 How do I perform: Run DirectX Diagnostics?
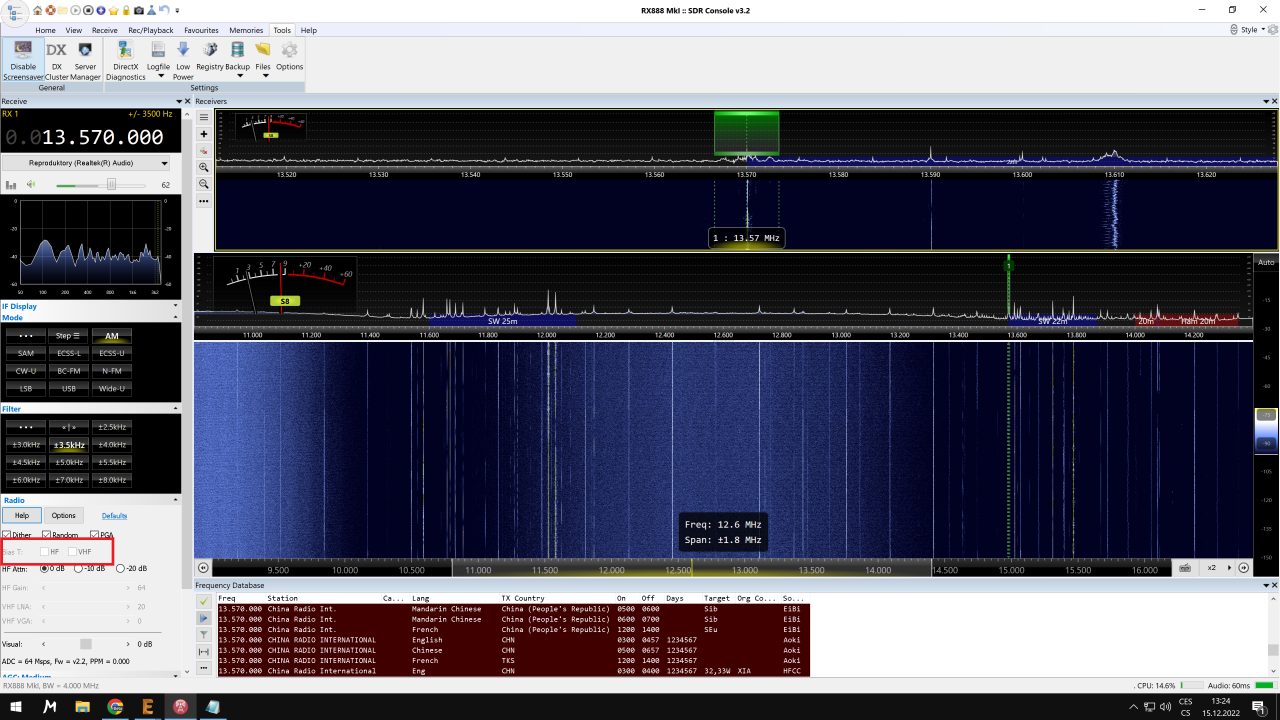pos(126,56)
